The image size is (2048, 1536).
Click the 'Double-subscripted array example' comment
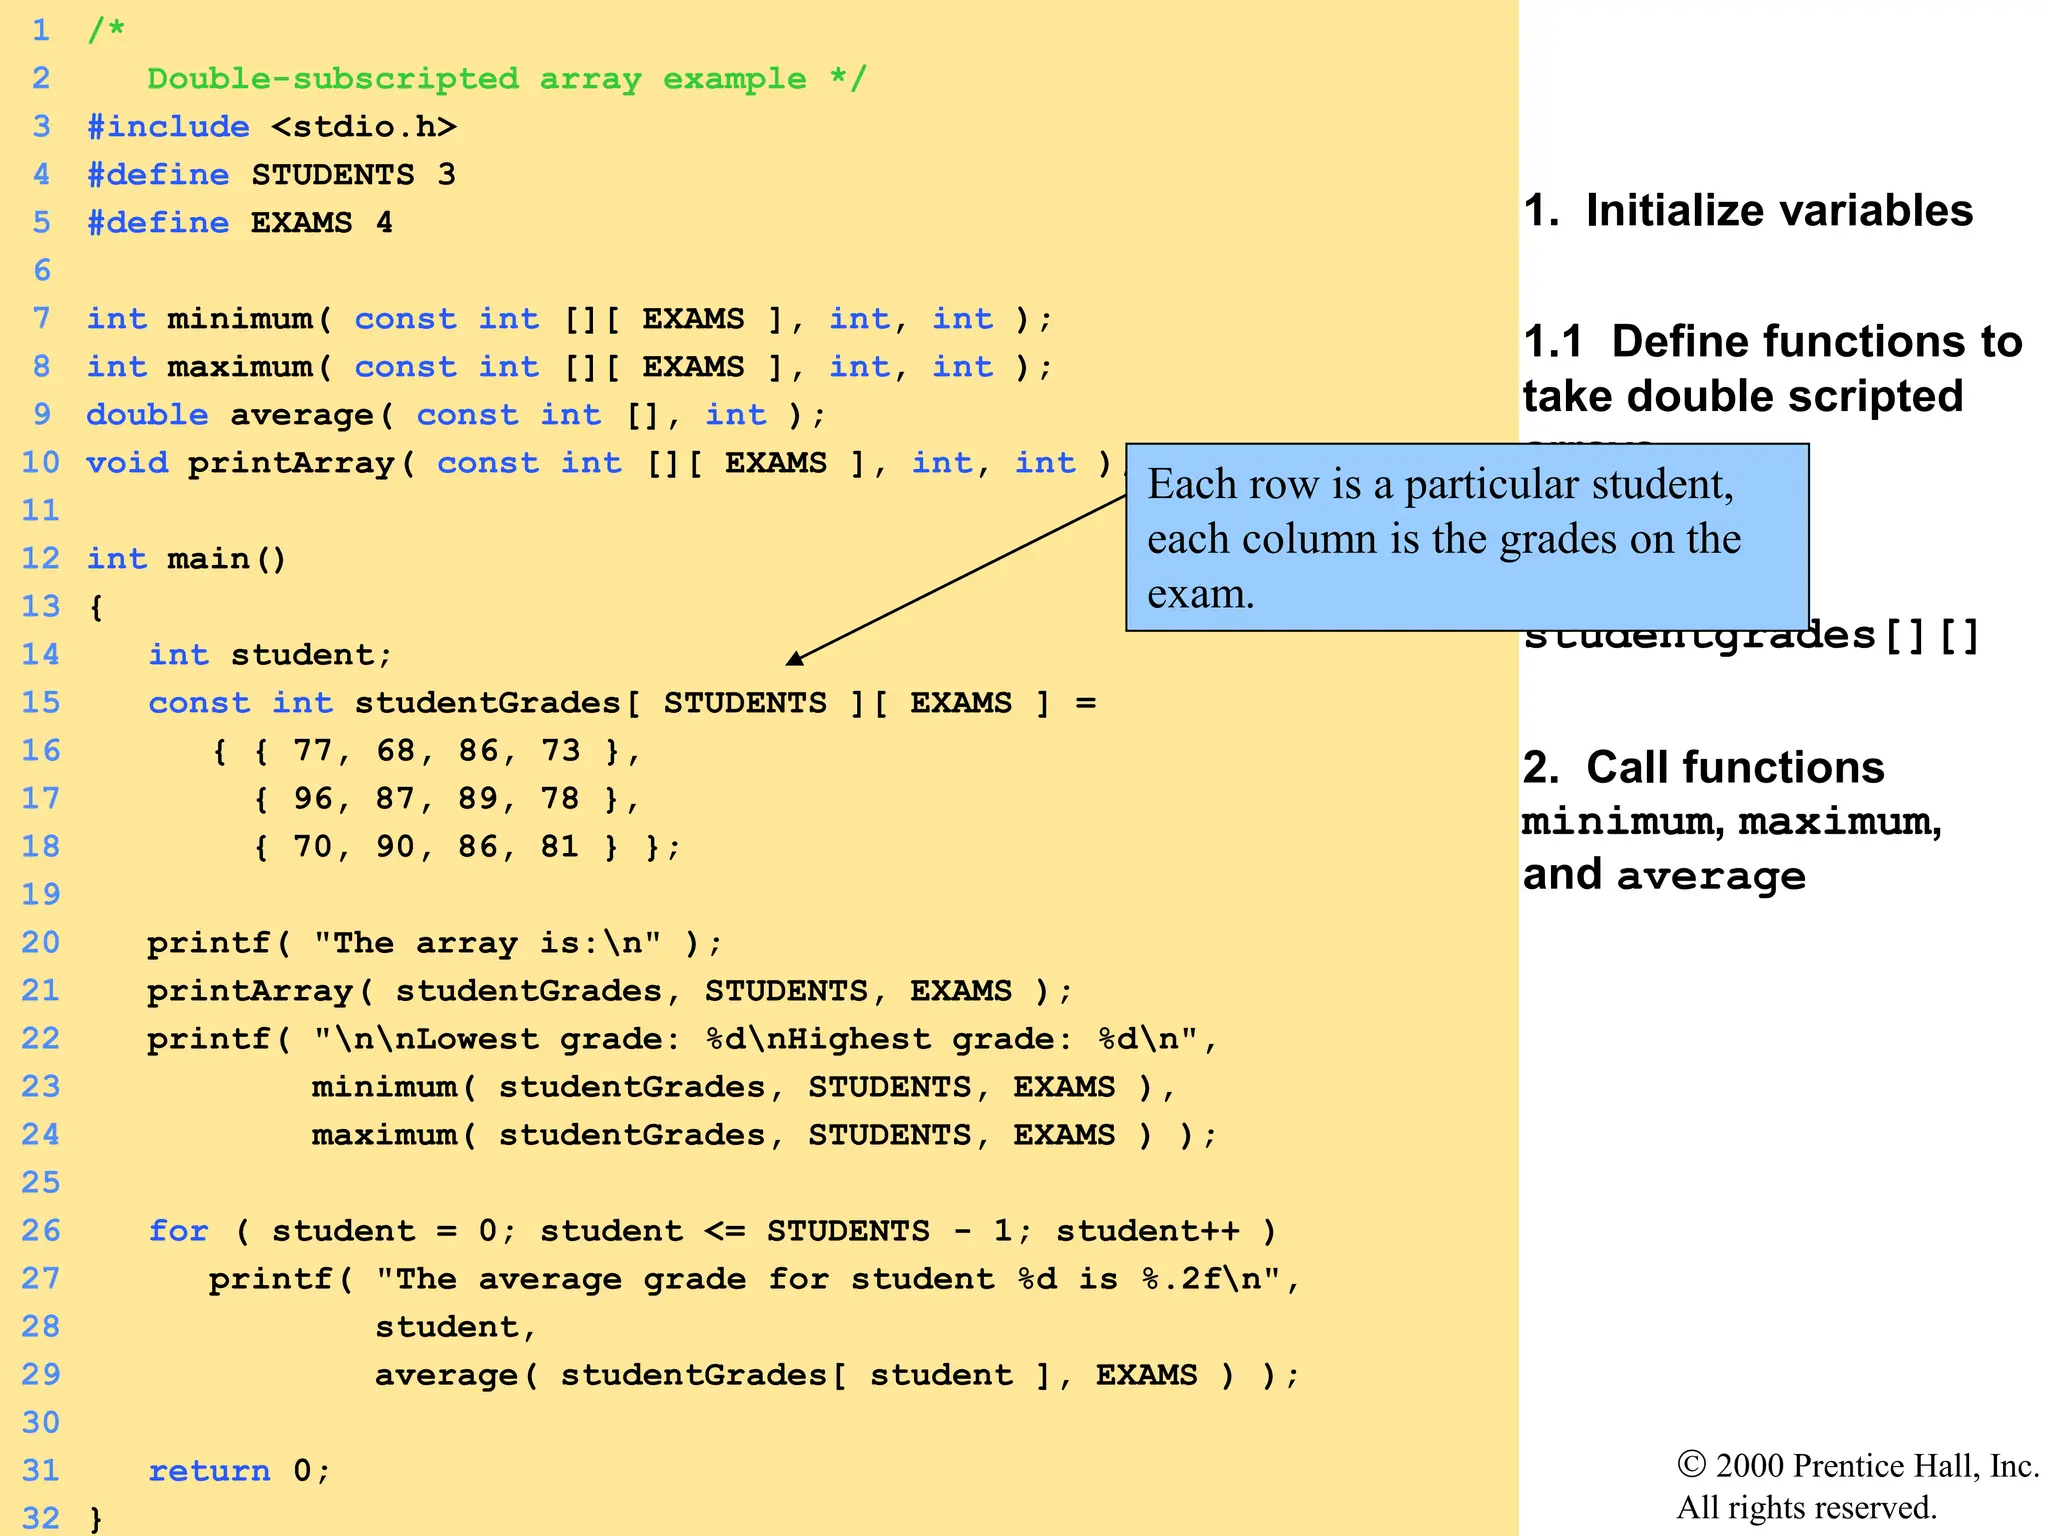pyautogui.click(x=507, y=79)
